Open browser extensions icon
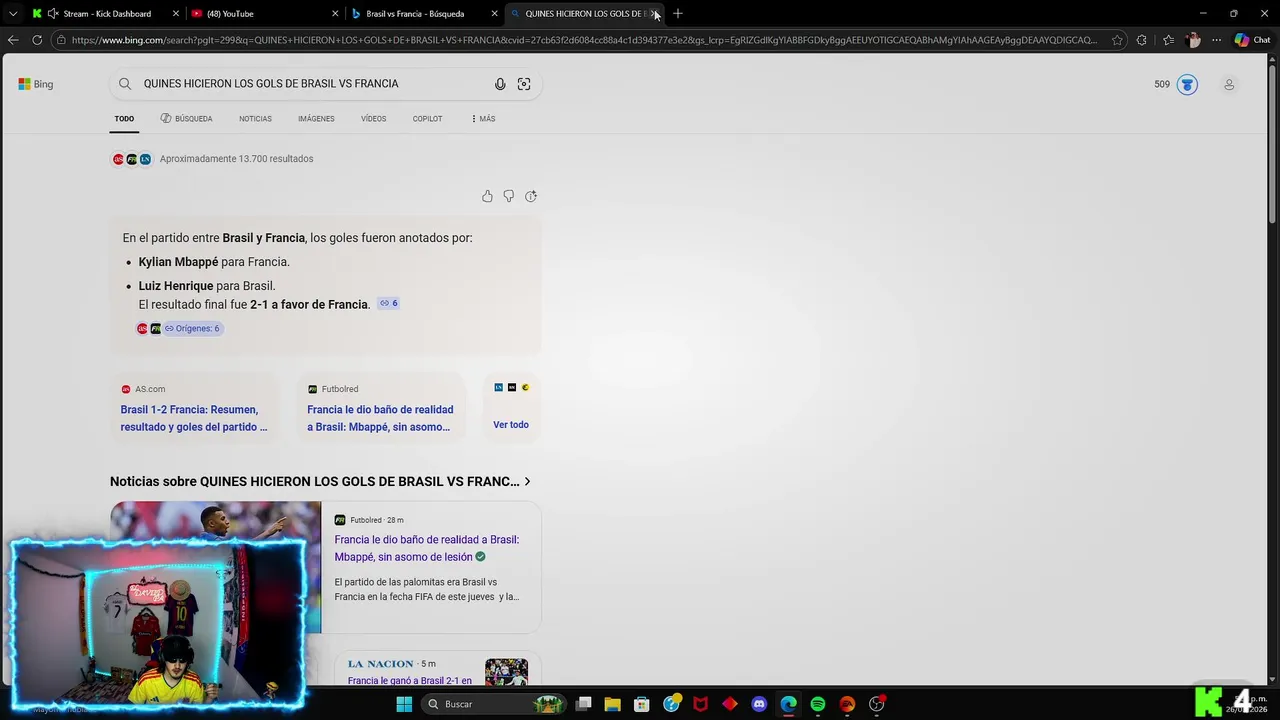 click(1142, 40)
